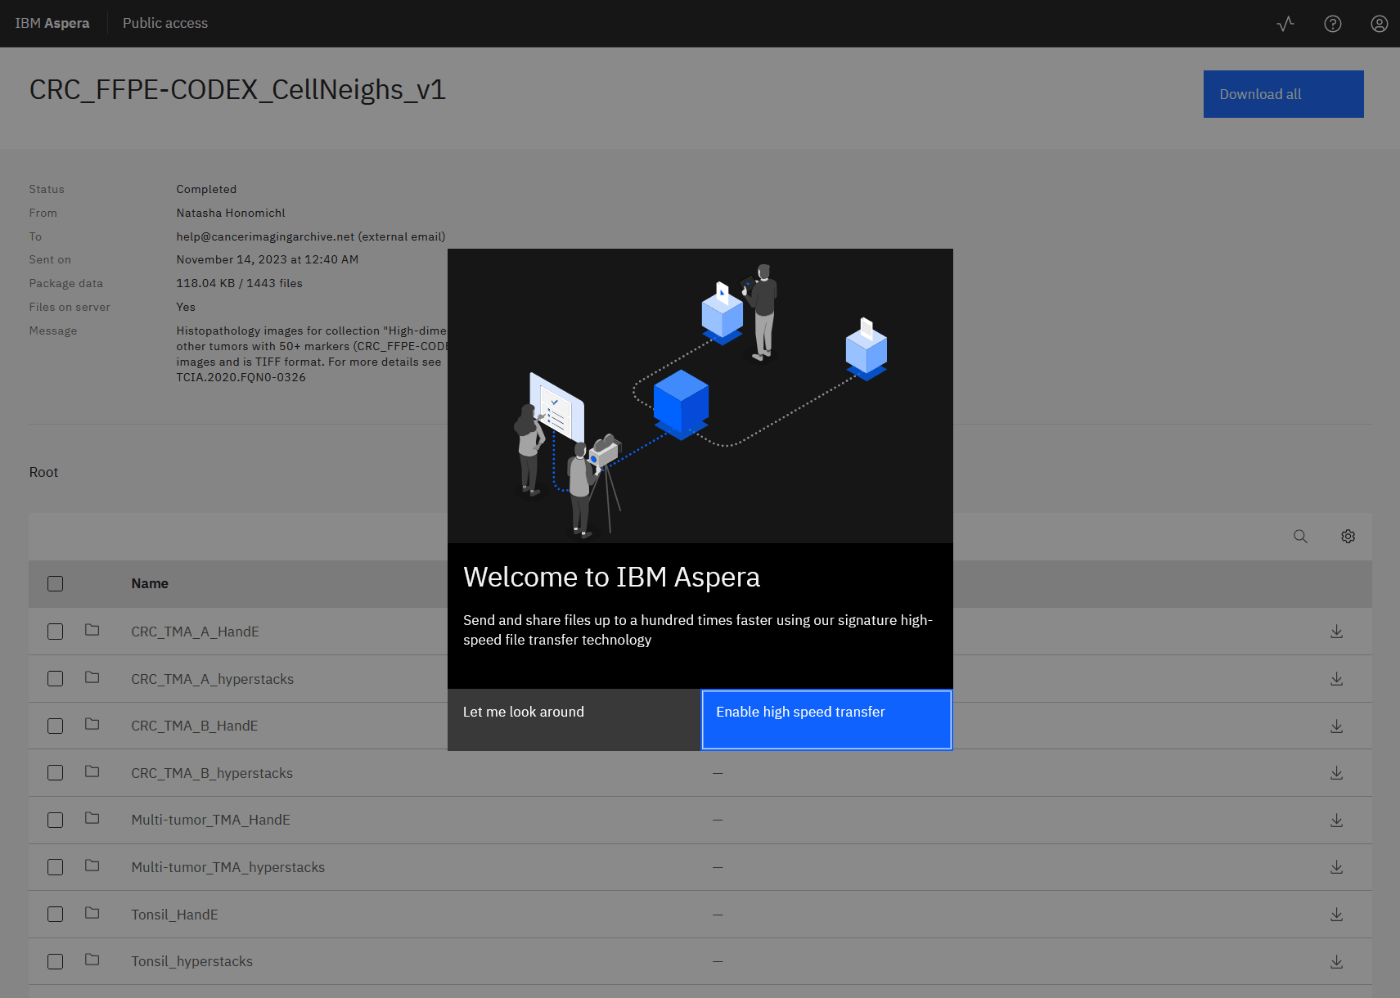Click folder icon of Multi-tumor_TMA_hyperstacks
Screen dimensions: 1400x998
(92, 865)
